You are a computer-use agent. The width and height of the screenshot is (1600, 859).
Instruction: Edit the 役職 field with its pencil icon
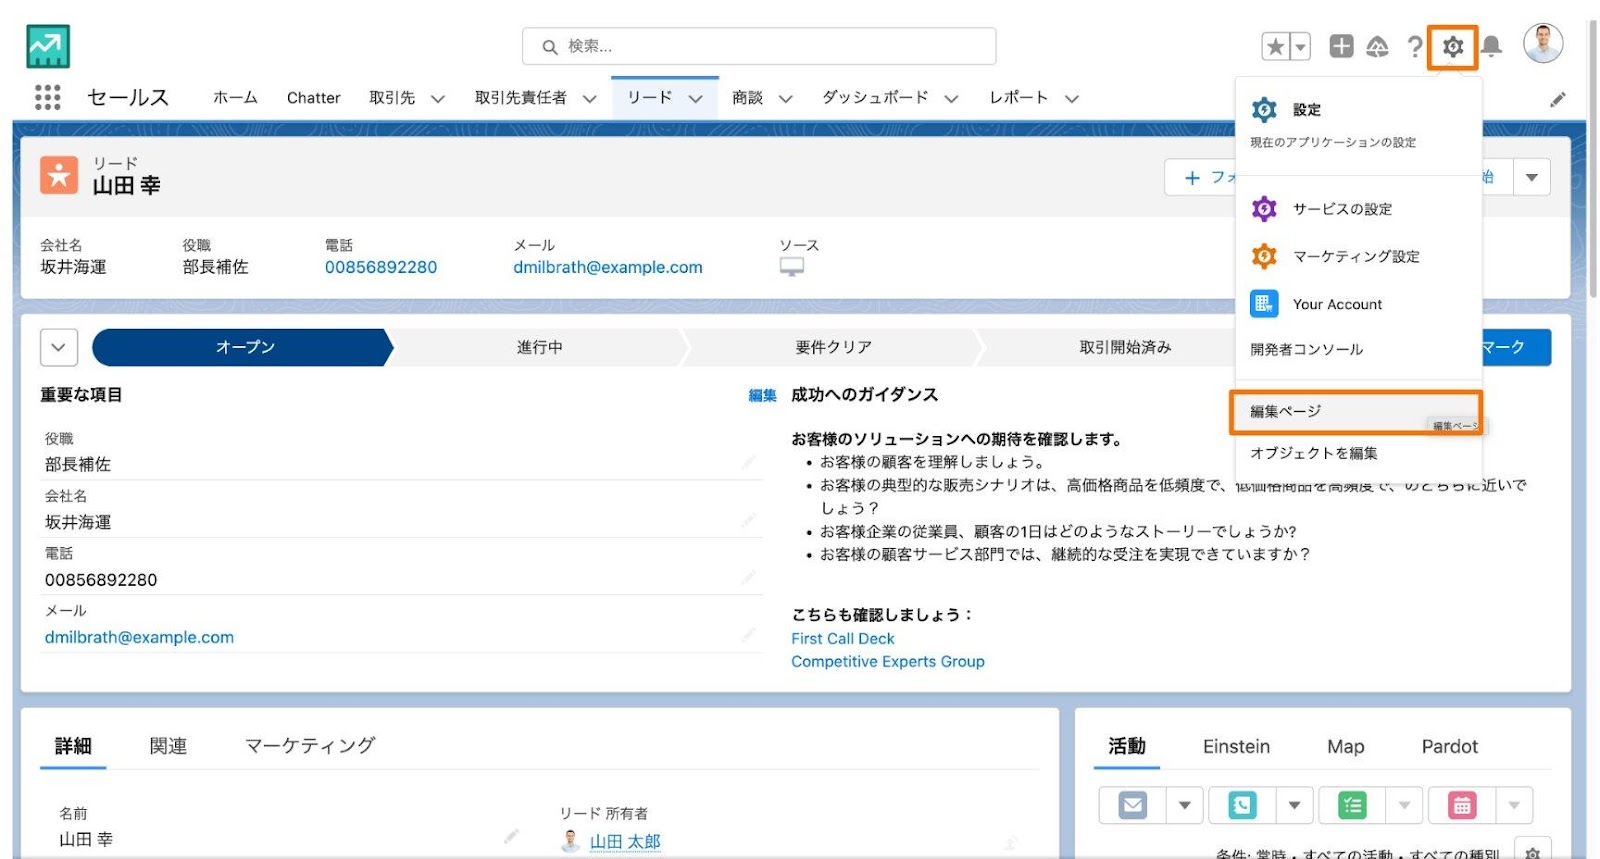tap(748, 462)
